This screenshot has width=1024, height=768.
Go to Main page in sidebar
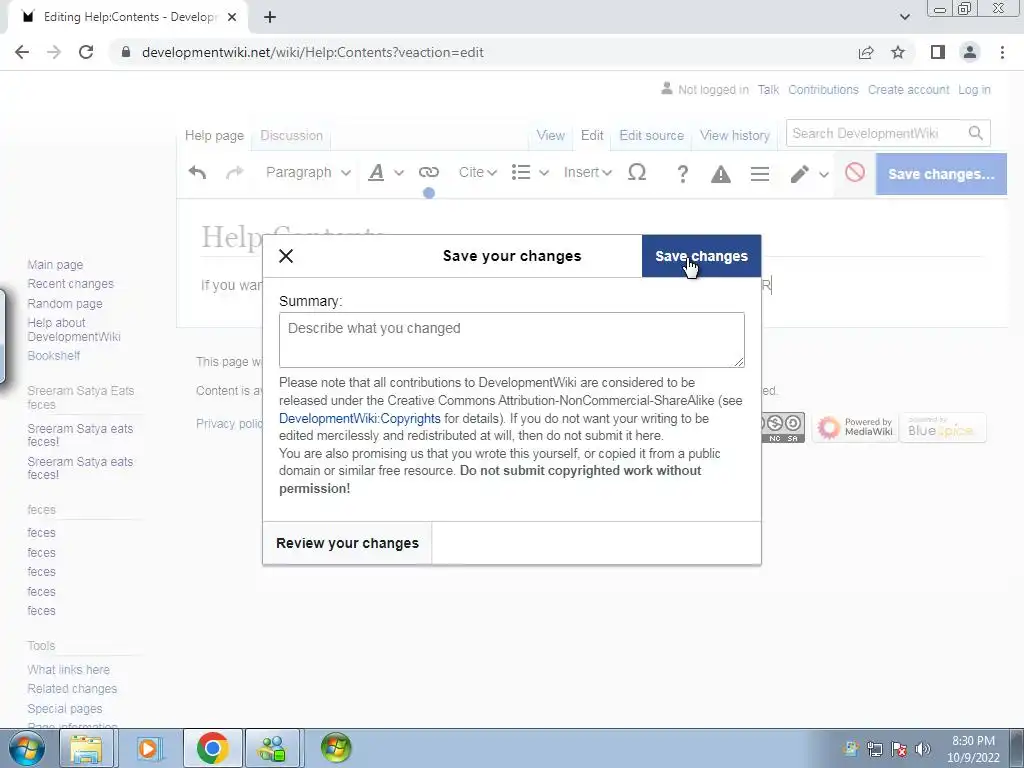point(55,264)
